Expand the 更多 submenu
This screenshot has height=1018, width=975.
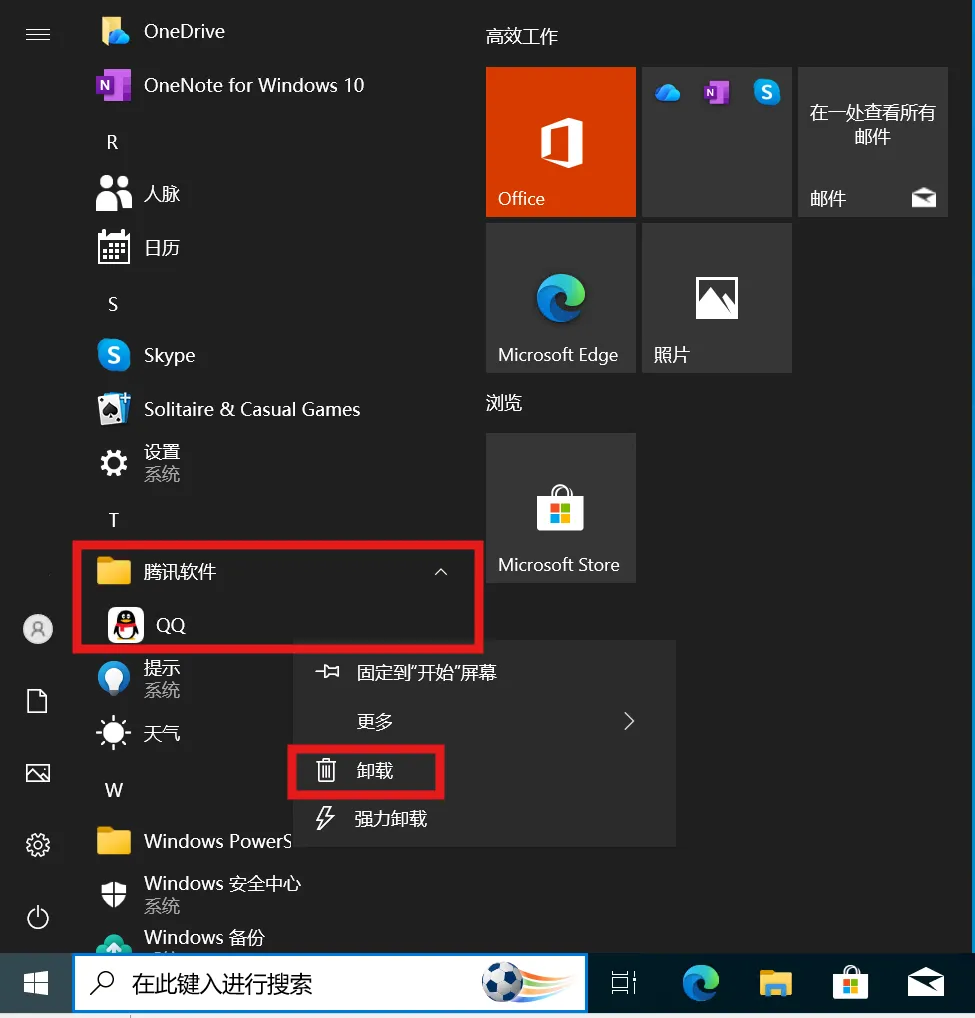pos(484,721)
